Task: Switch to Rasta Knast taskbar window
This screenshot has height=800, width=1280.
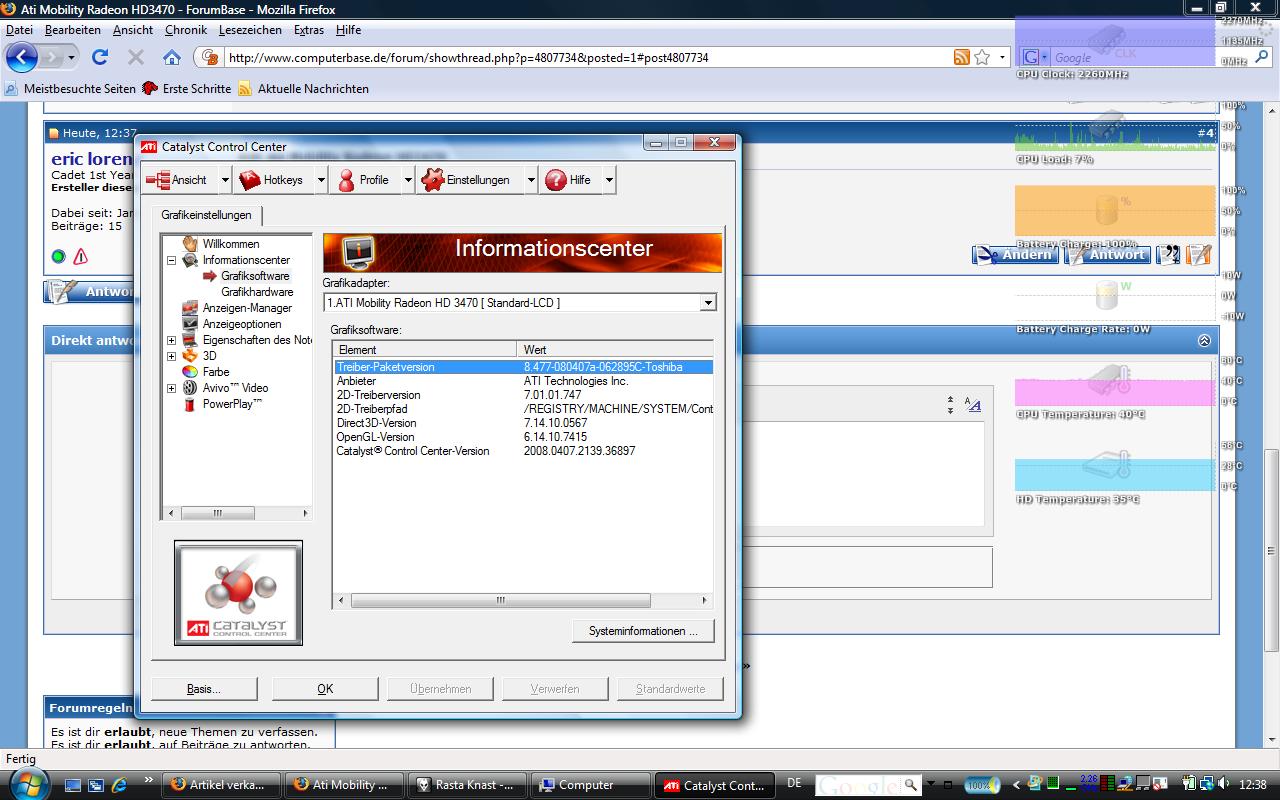Action: (x=467, y=785)
